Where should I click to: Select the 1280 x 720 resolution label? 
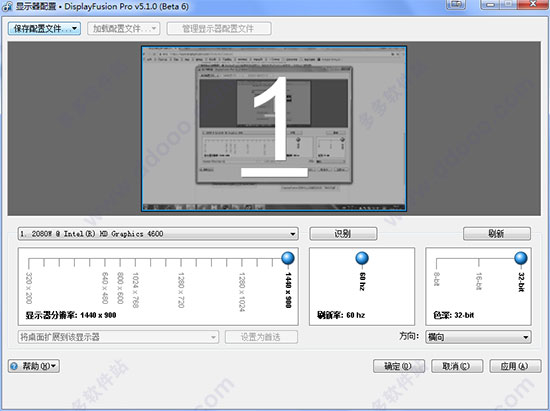coord(181,290)
